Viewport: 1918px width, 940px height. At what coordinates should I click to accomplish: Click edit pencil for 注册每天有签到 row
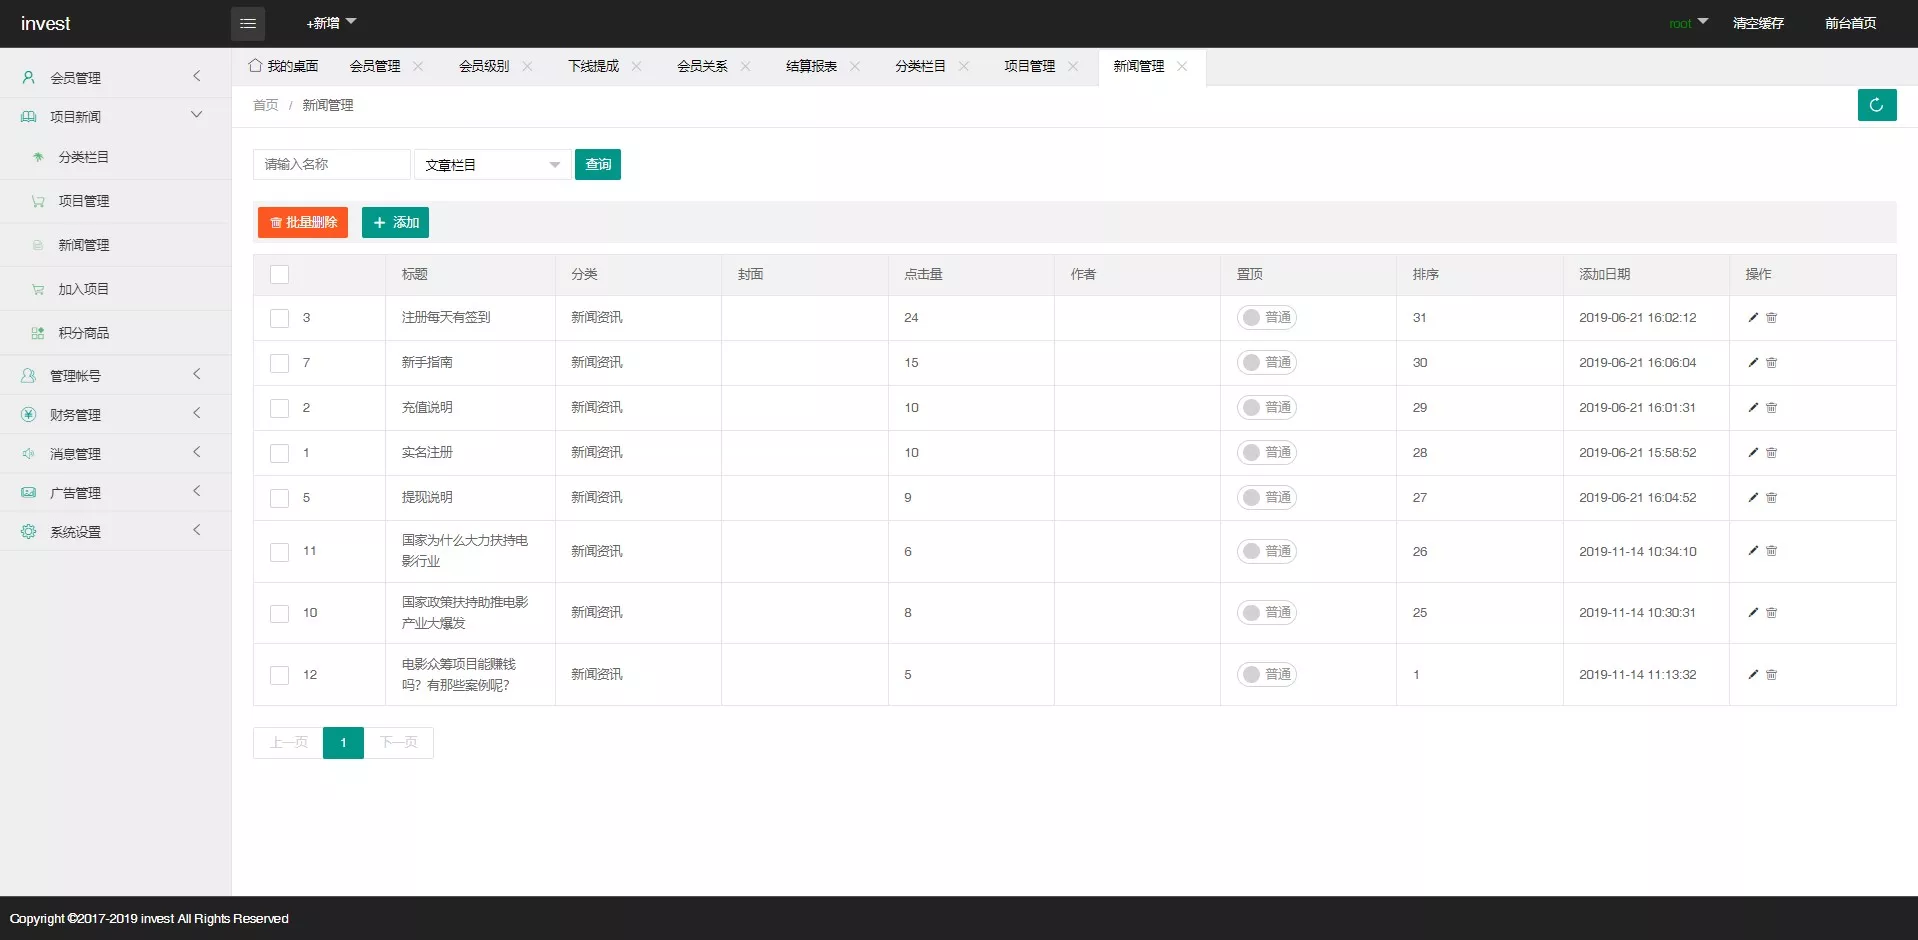(1752, 318)
